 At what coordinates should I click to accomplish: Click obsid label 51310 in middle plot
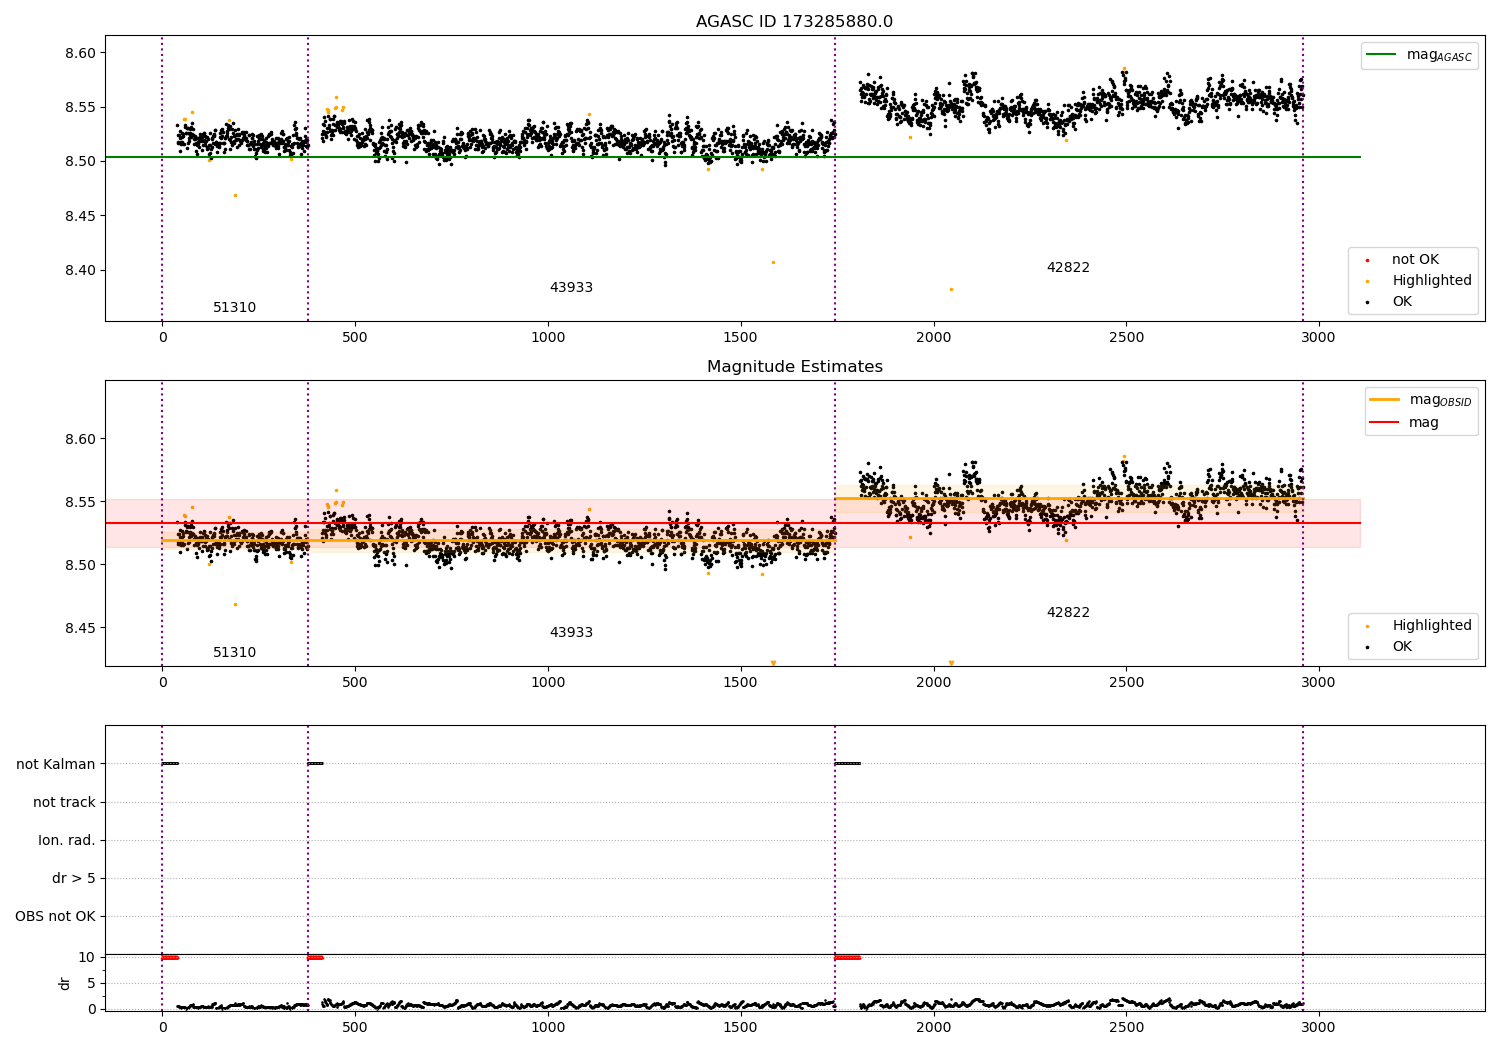click(234, 653)
